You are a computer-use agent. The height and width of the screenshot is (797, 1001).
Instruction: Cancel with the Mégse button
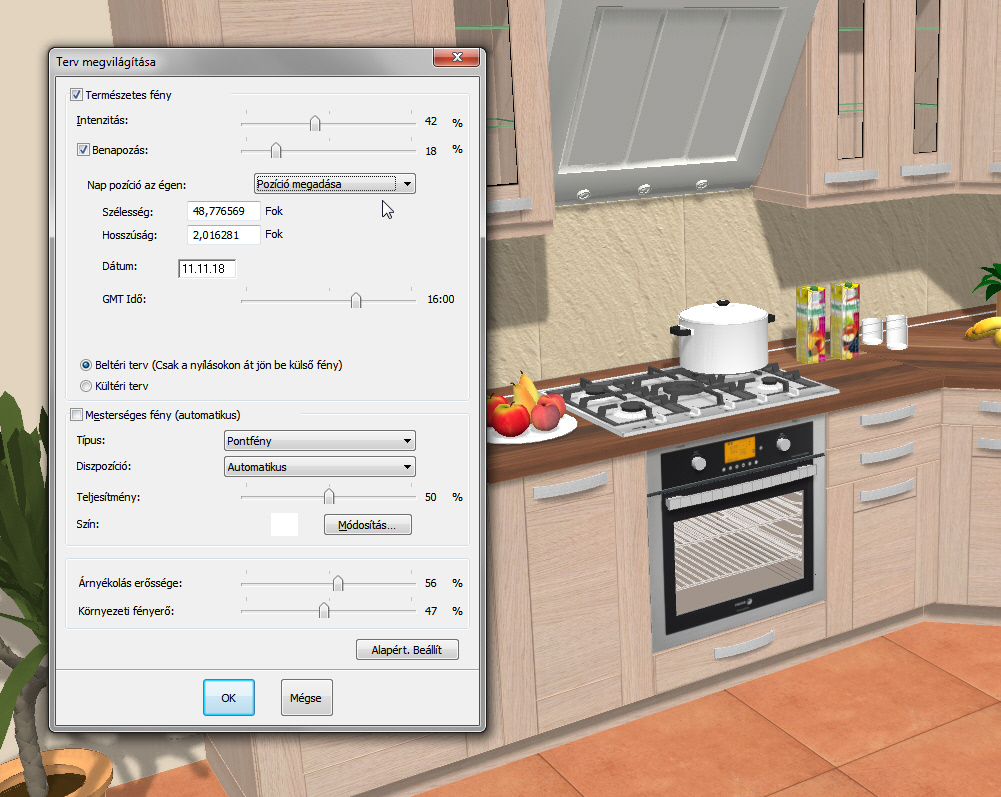tap(306, 698)
